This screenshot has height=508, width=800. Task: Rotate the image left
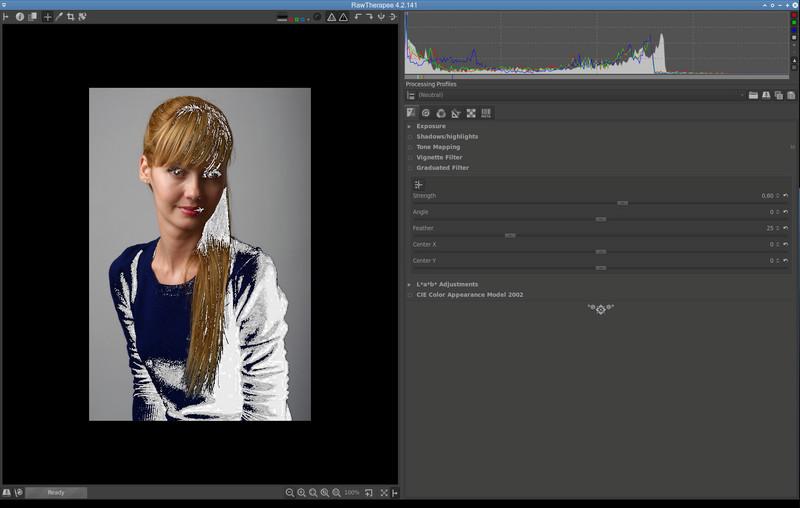358,17
